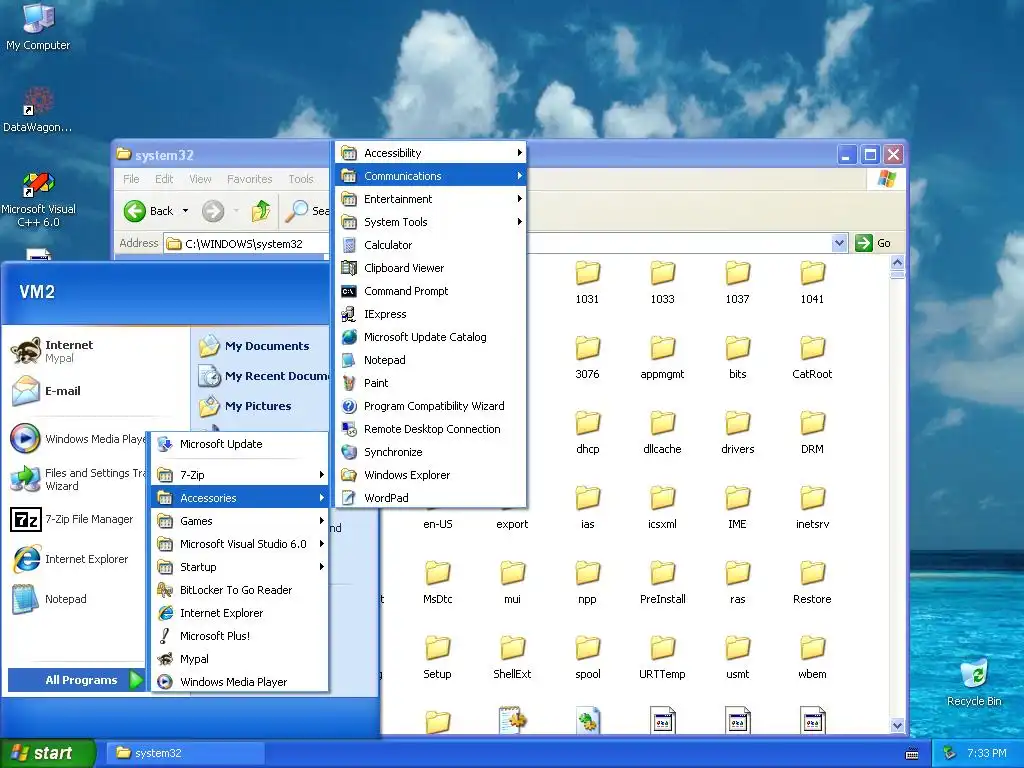Click on-screen keyboard tray icon

[912, 754]
